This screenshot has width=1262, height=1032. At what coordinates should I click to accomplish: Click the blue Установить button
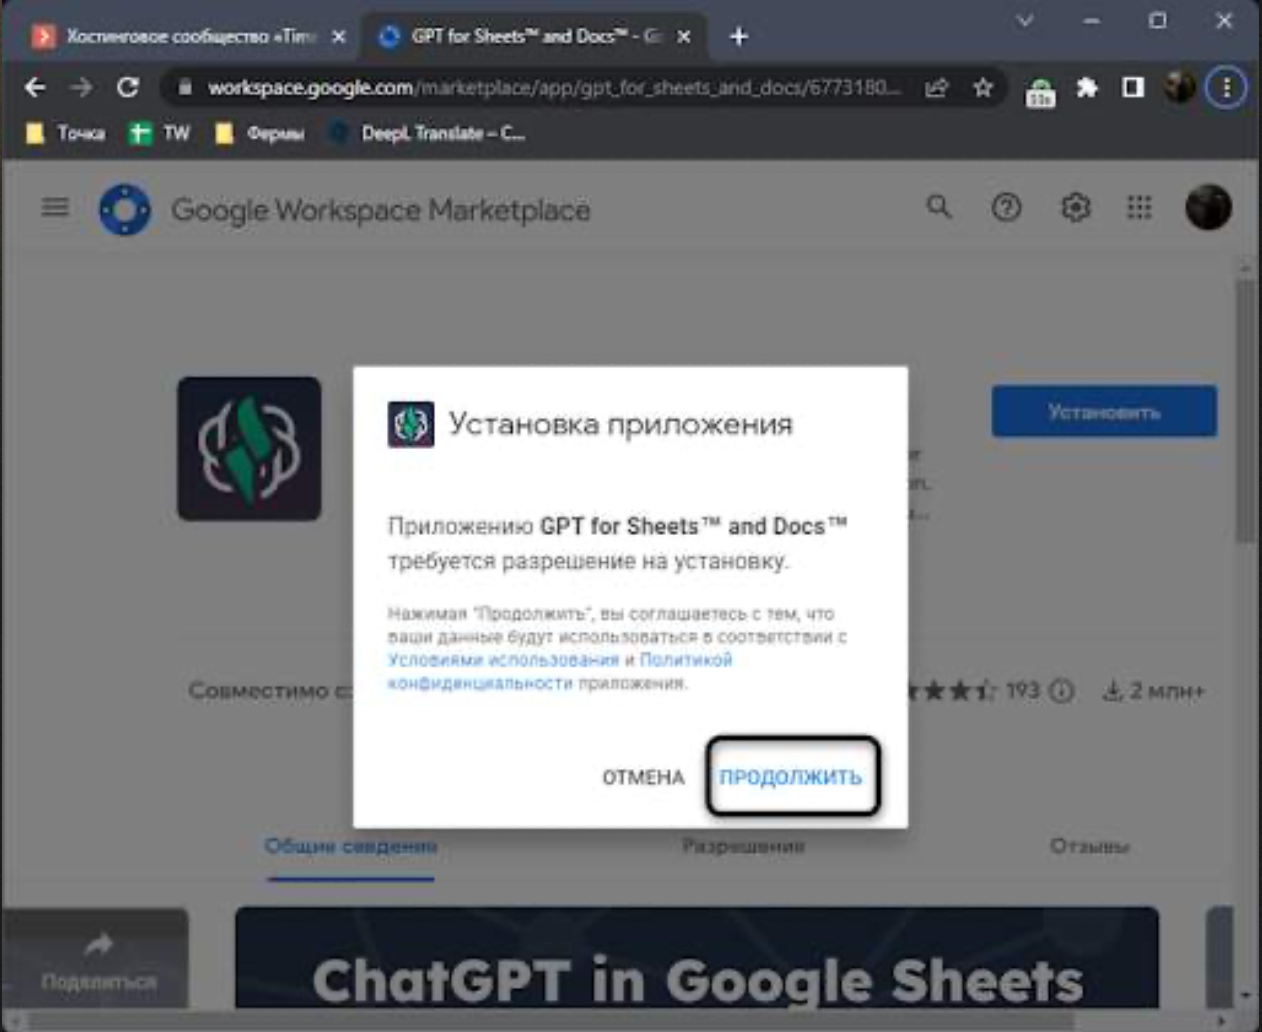pos(1104,411)
